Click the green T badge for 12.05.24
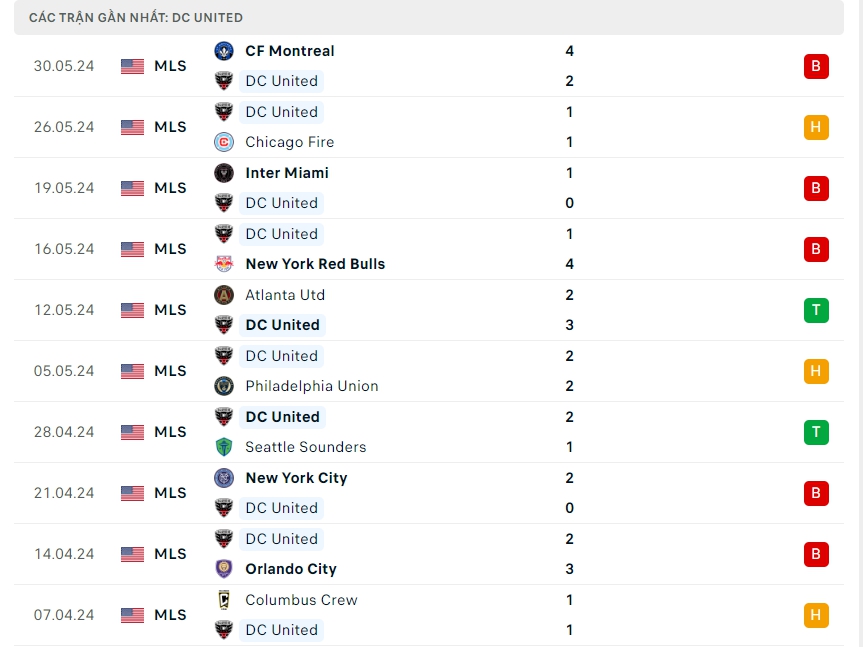 point(816,310)
